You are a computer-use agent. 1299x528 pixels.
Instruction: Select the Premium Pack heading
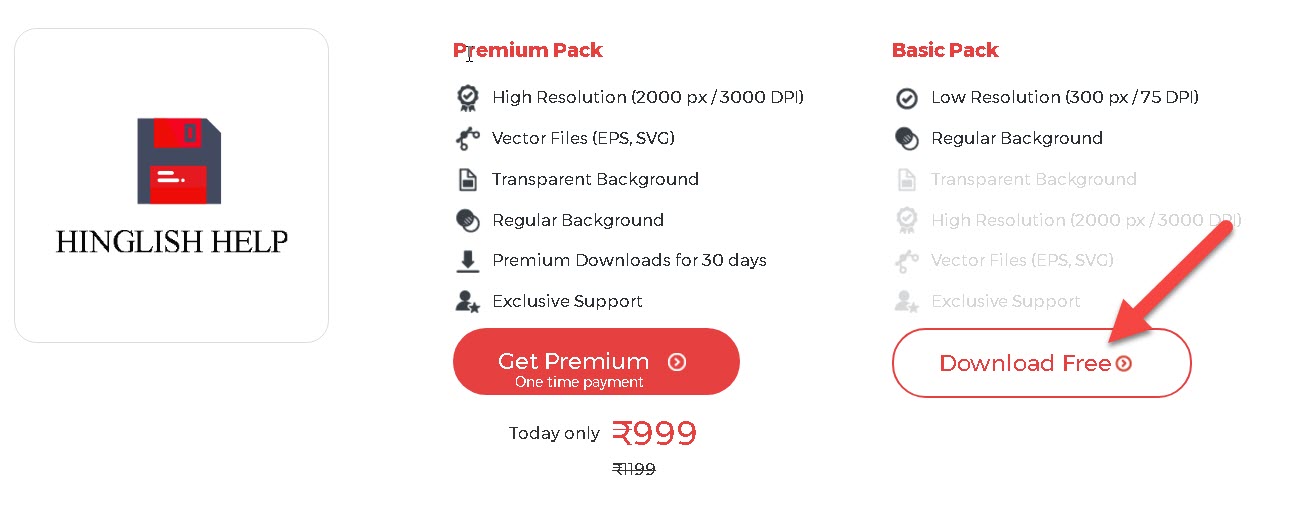pos(528,50)
